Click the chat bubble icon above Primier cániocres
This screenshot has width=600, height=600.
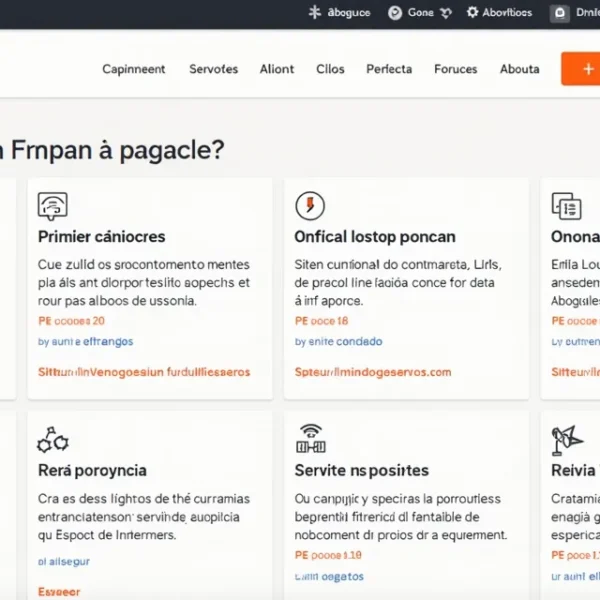click(x=52, y=206)
